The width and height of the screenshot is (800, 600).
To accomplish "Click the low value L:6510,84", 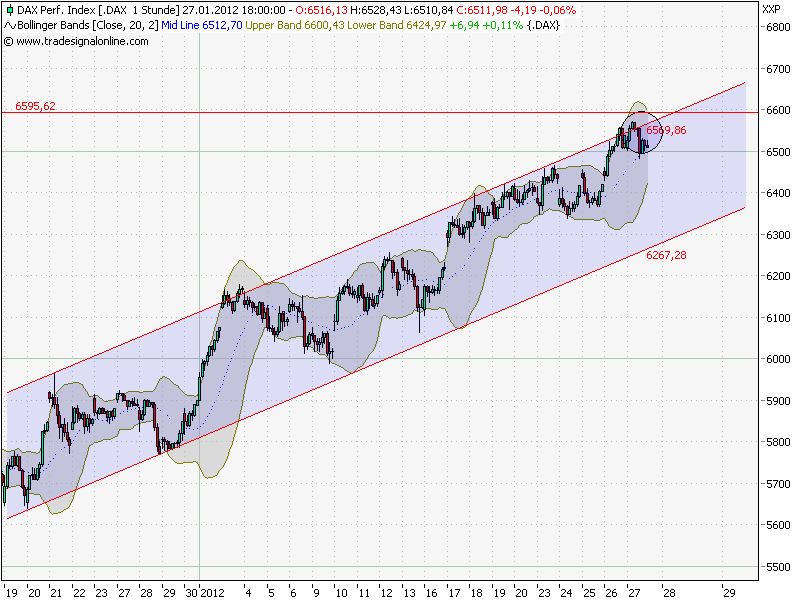I will click(x=429, y=10).
